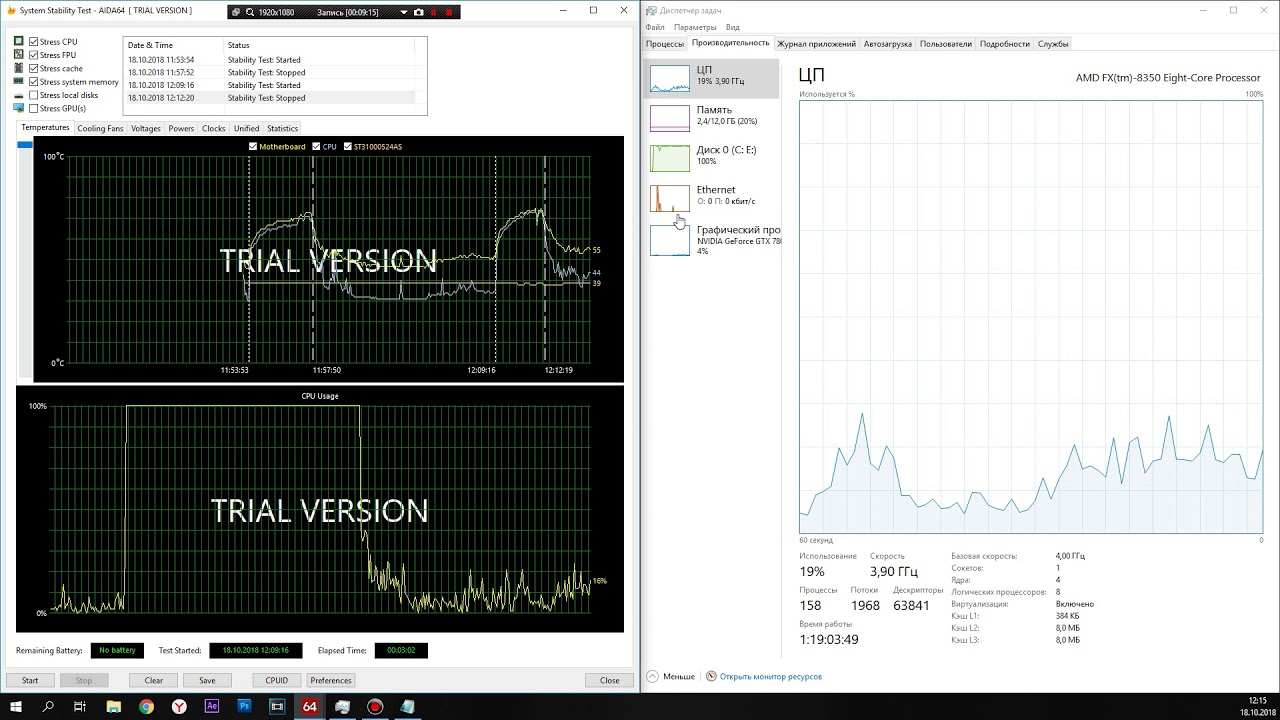Open the Журнал приложений tab
1280x720 pixels.
tap(817, 44)
